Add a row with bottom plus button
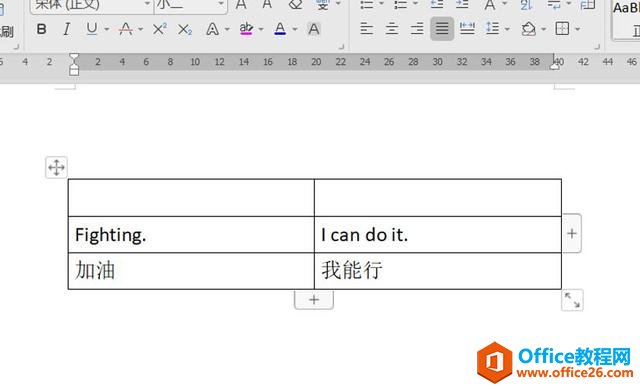 point(314,300)
